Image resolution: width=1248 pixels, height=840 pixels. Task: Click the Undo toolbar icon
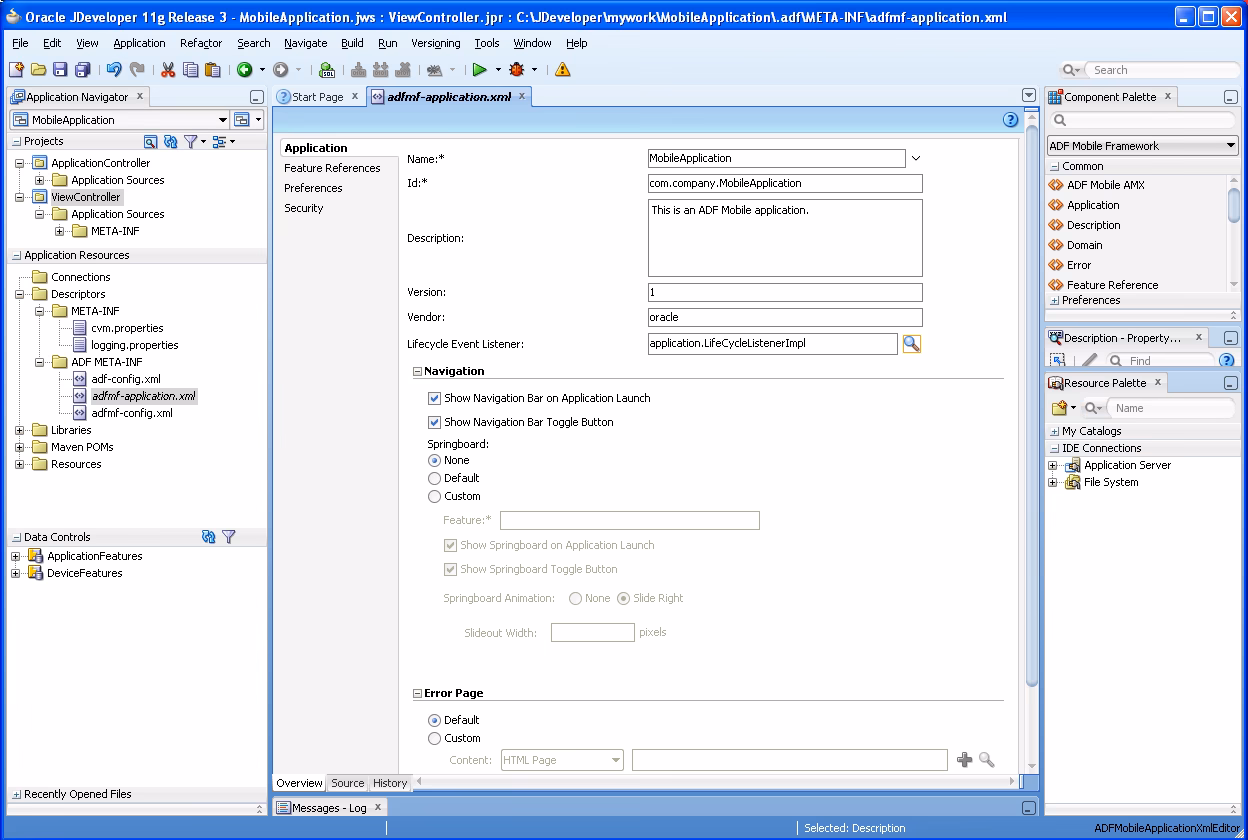[114, 70]
